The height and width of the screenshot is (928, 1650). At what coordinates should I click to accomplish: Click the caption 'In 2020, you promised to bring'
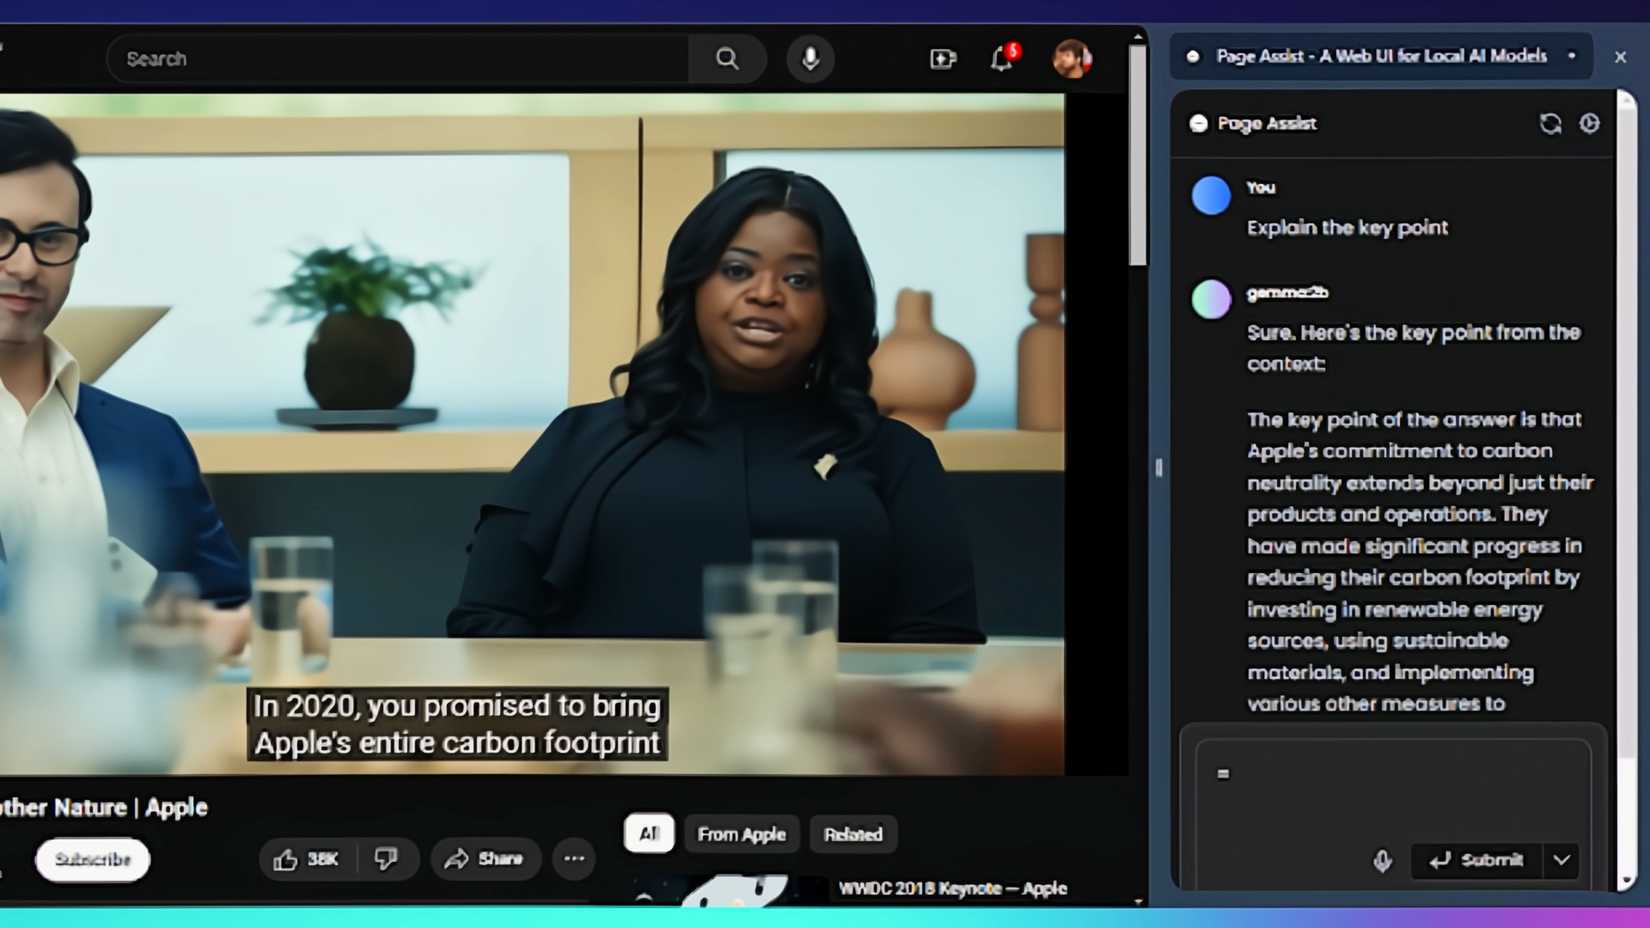(457, 706)
